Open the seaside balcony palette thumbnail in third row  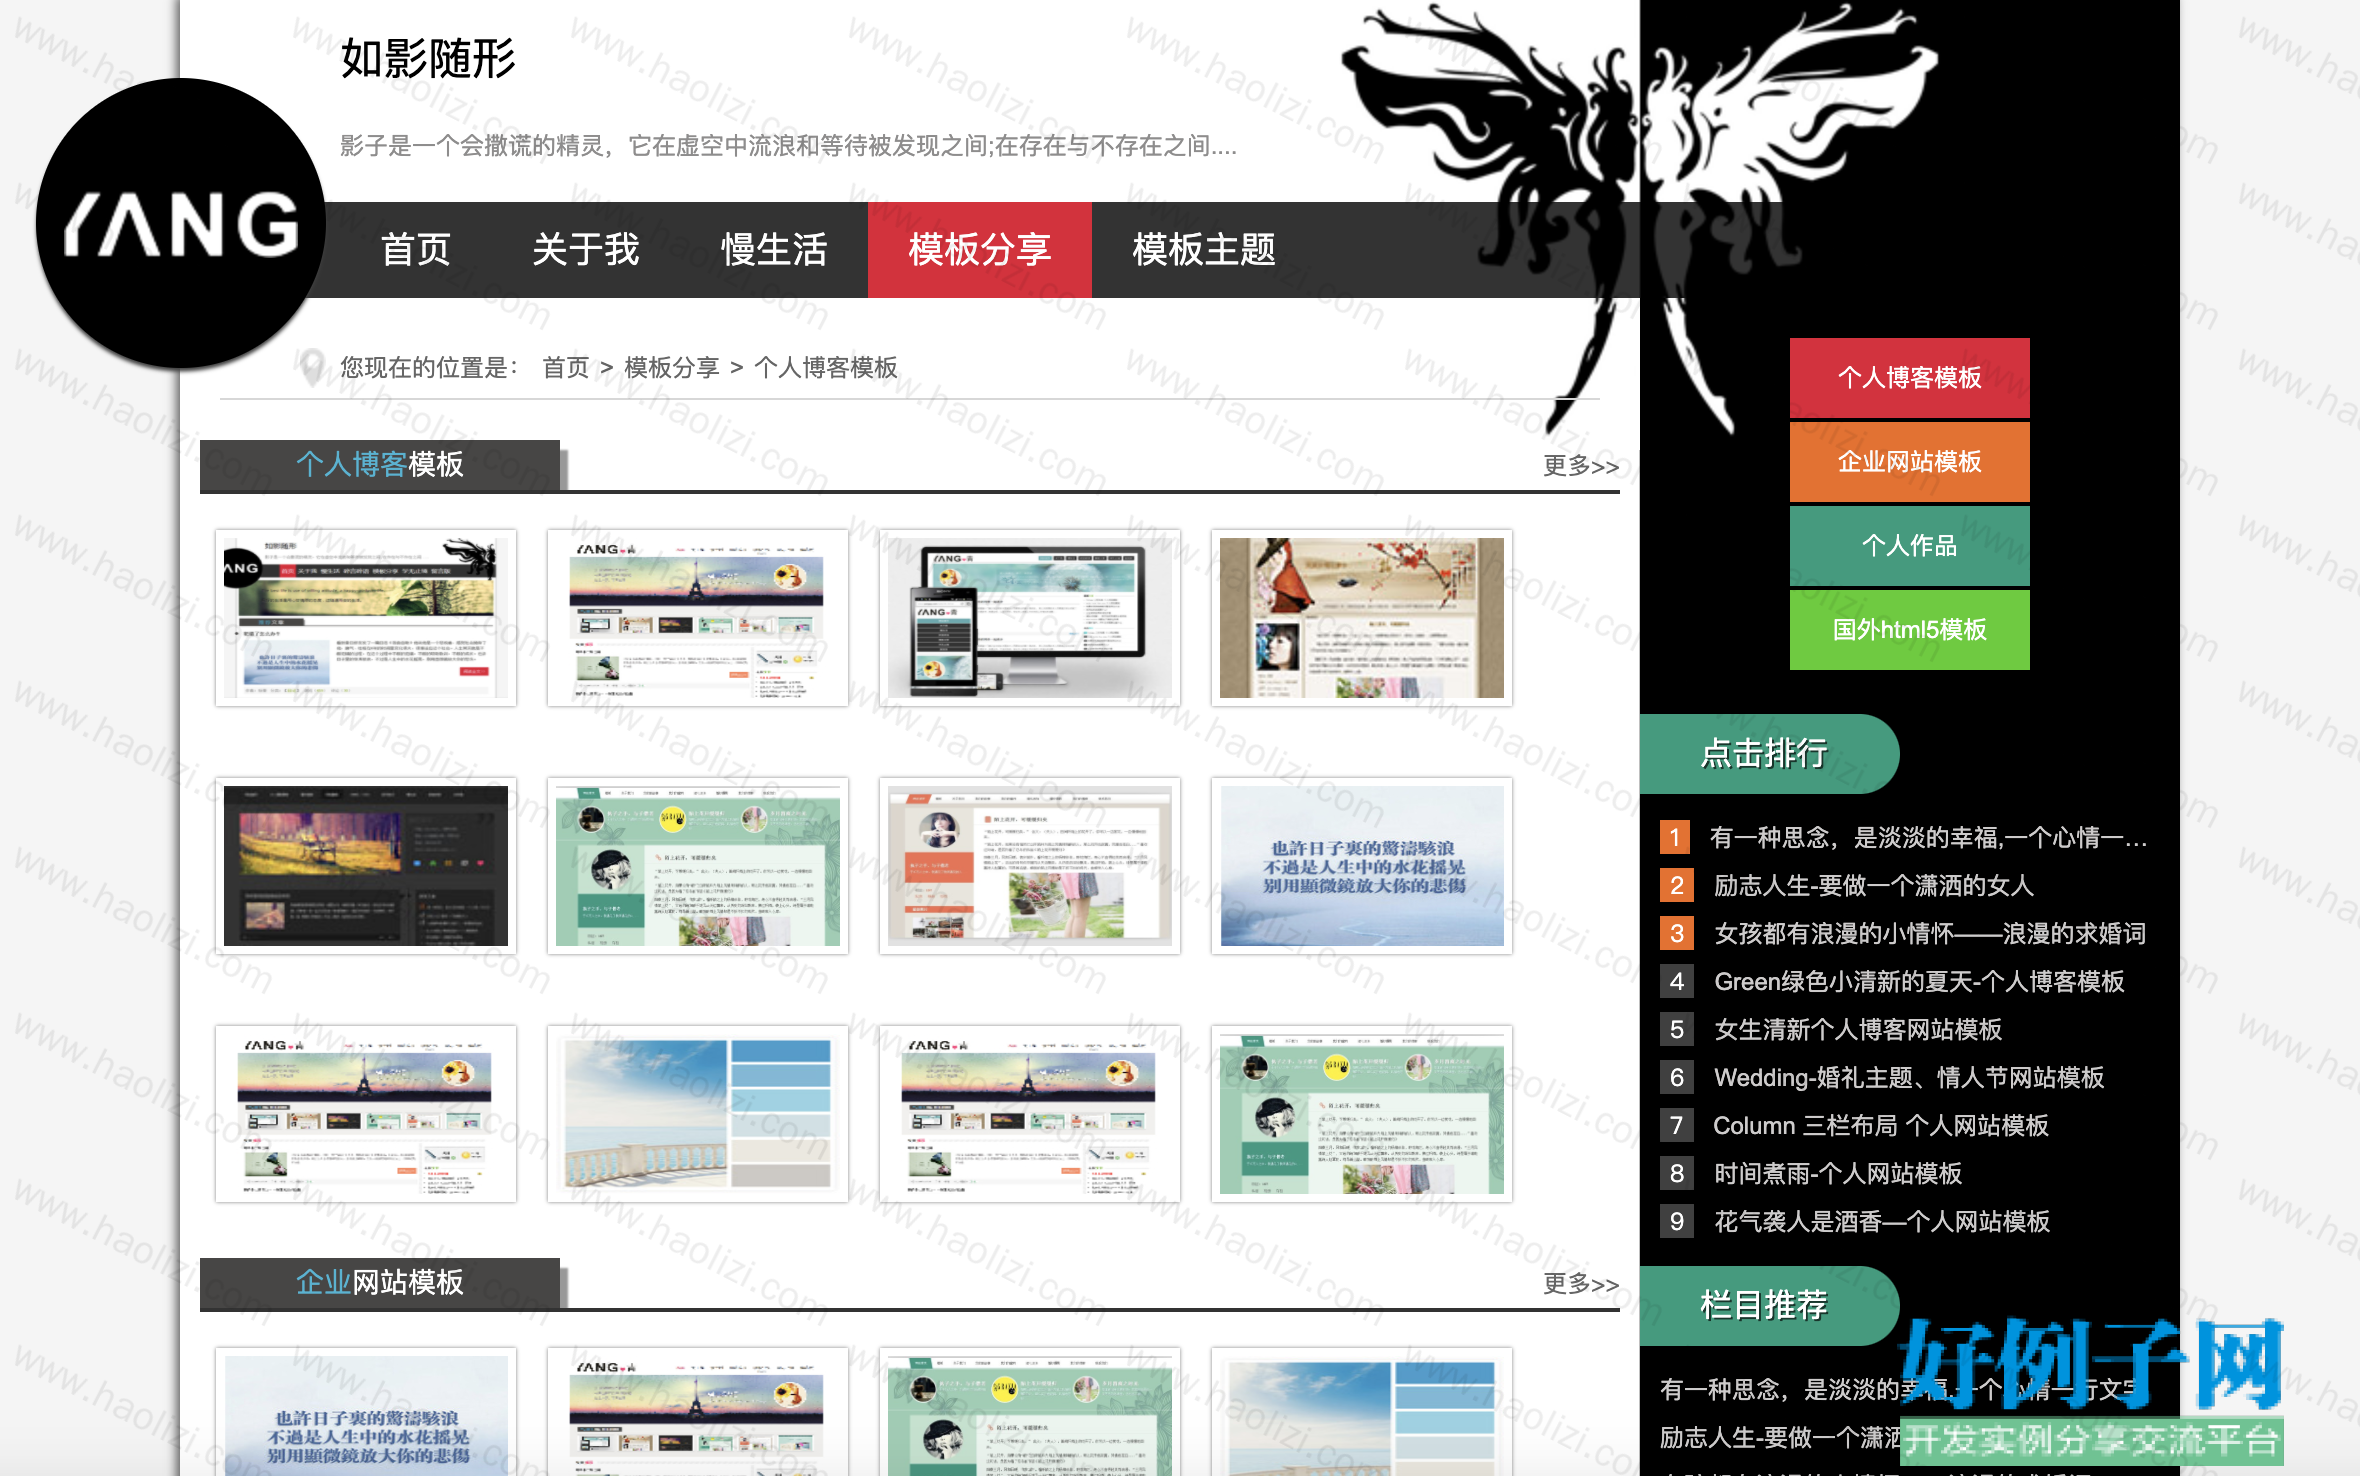[698, 1114]
